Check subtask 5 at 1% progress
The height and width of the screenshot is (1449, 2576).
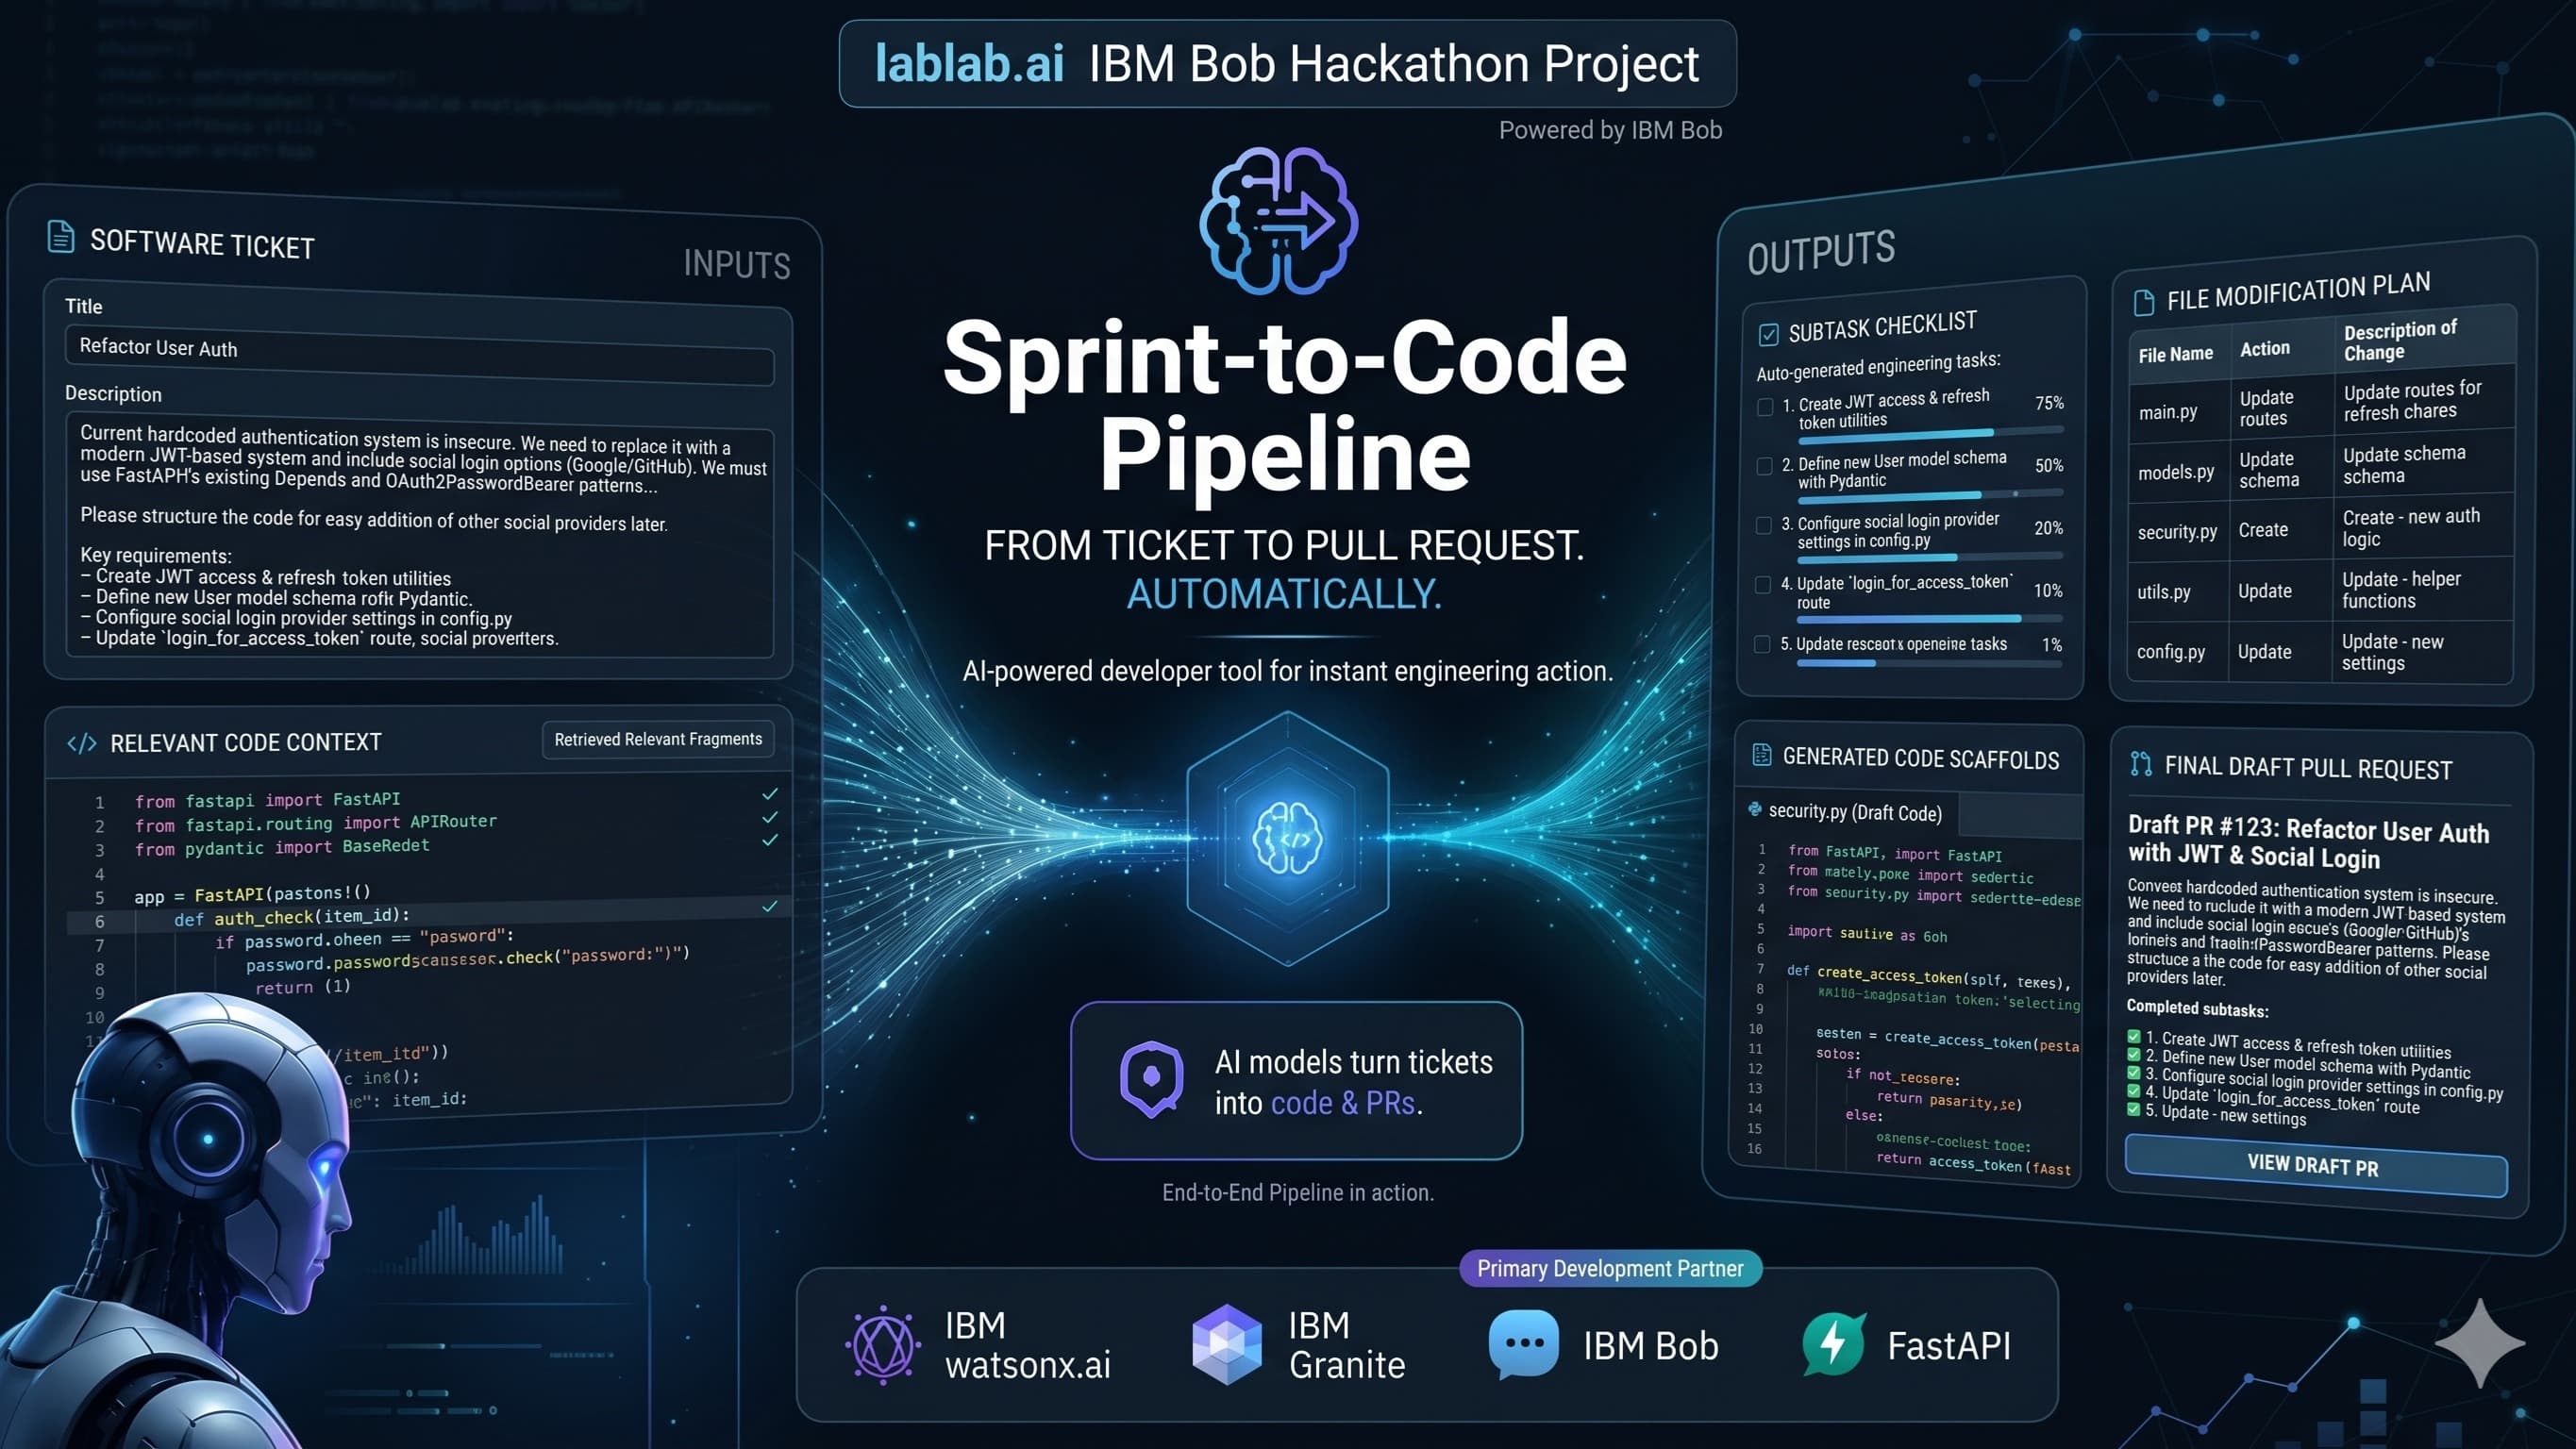1762,644
